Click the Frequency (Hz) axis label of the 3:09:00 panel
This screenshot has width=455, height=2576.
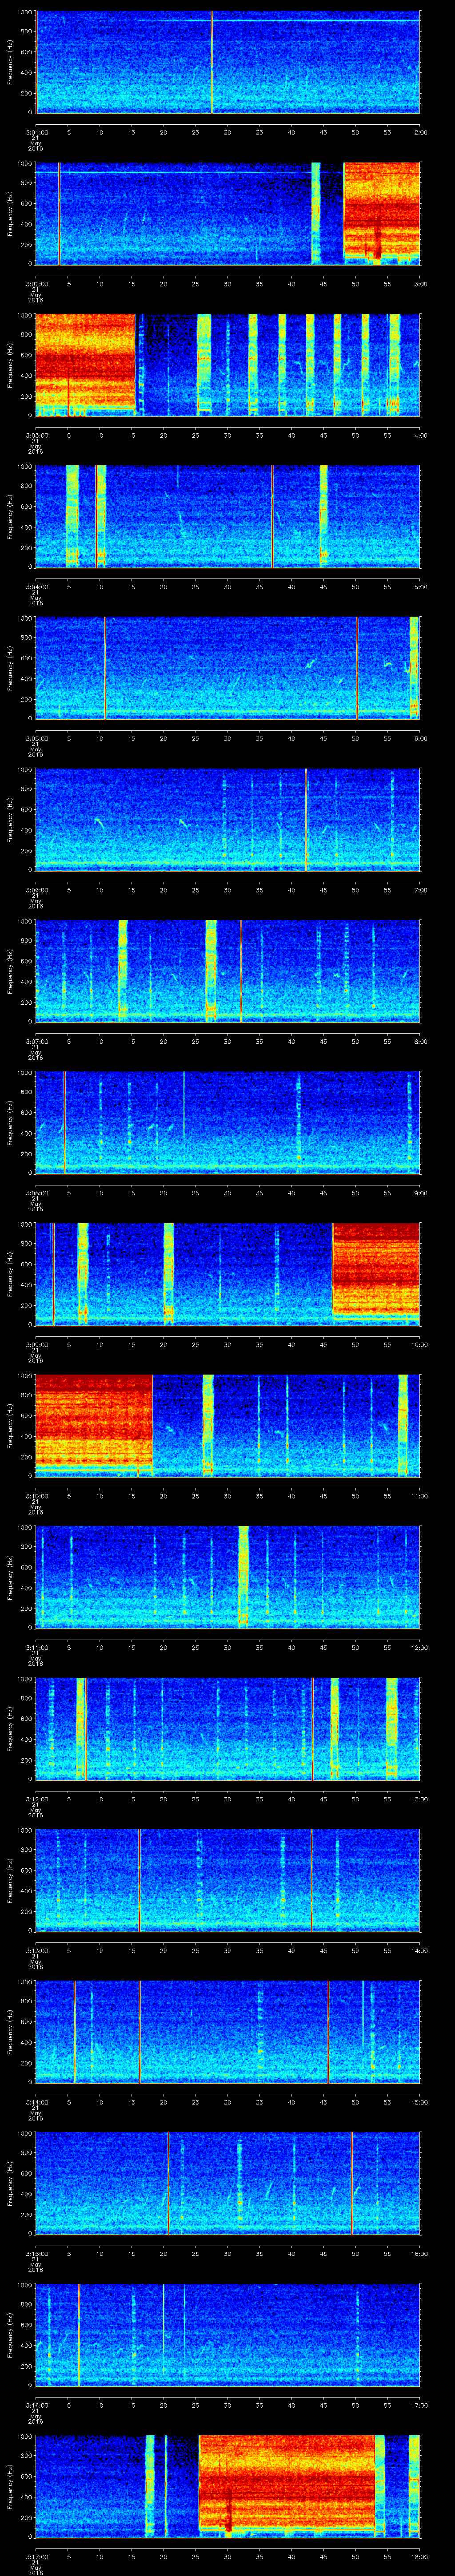(x=10, y=1274)
